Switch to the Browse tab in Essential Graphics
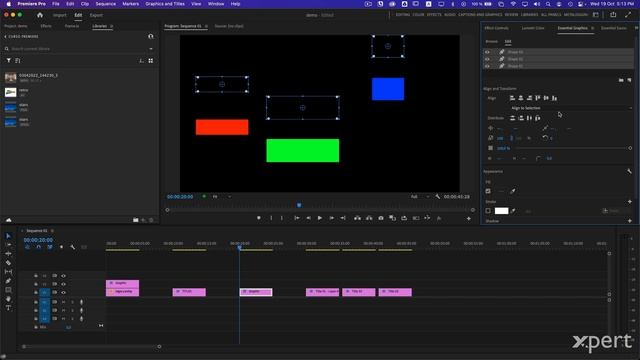The width and height of the screenshot is (640, 360). click(x=491, y=42)
